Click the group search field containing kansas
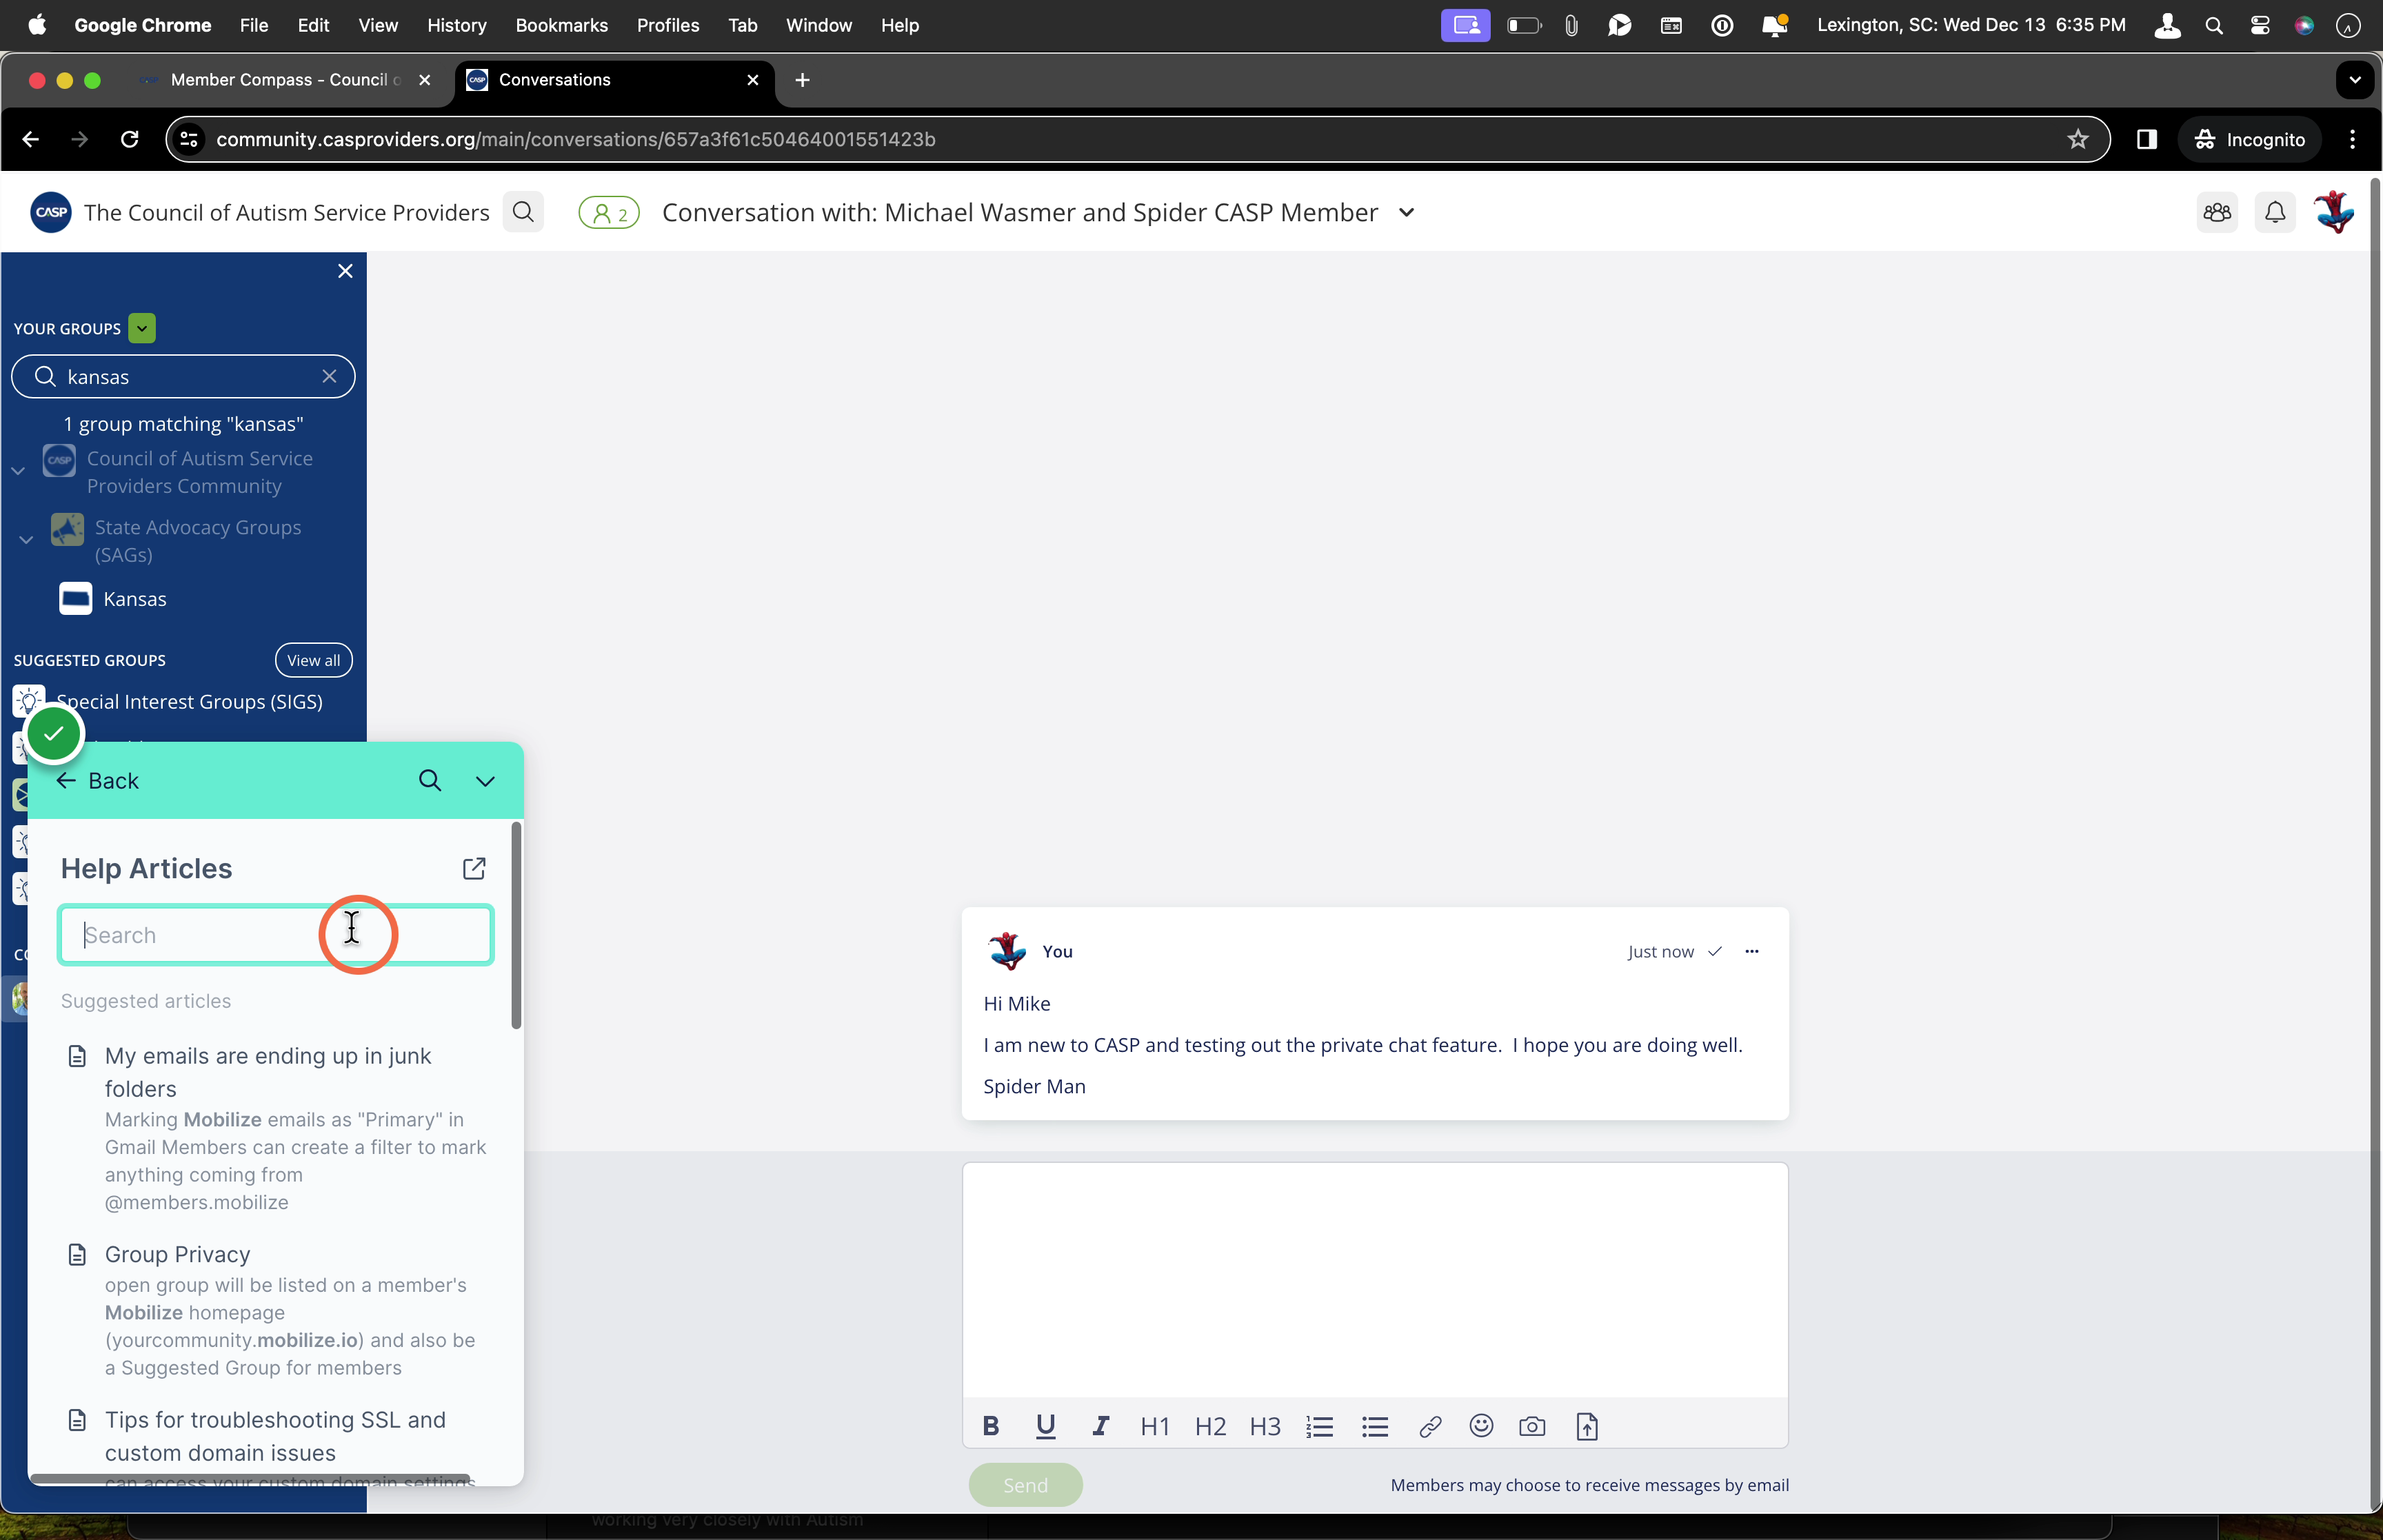 click(x=183, y=376)
